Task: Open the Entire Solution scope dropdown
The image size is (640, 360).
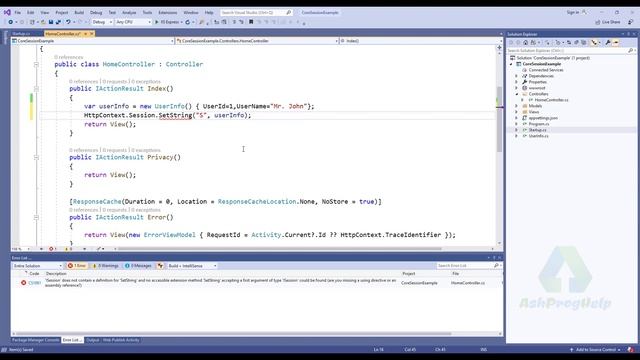Action: (37, 266)
